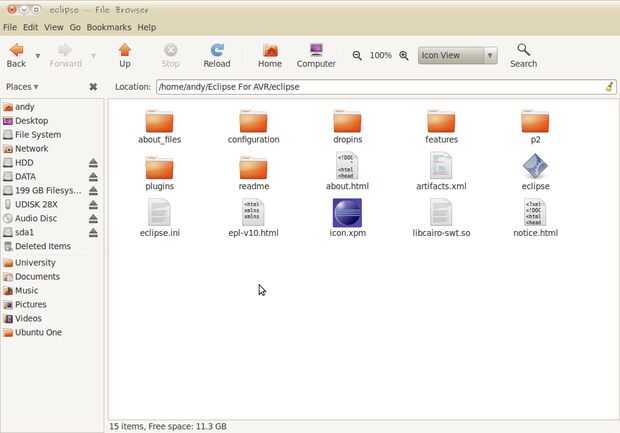Go up to parent folder
Screen dimensions: 620x433
click(x=125, y=56)
